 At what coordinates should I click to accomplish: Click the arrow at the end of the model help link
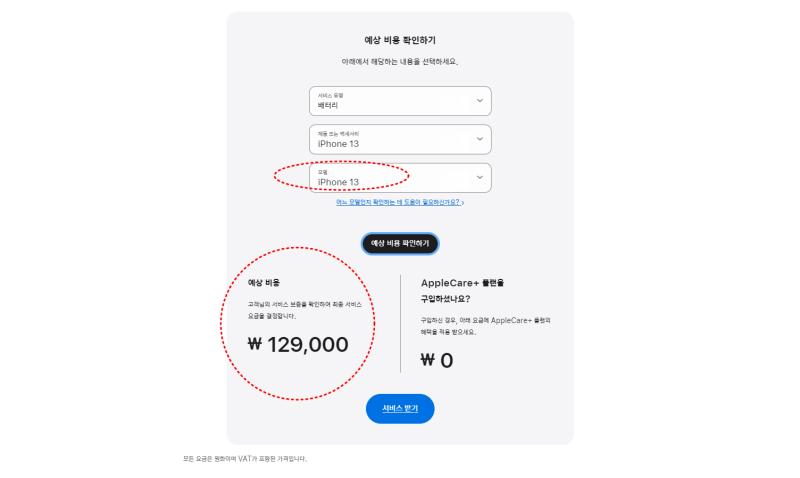(463, 203)
